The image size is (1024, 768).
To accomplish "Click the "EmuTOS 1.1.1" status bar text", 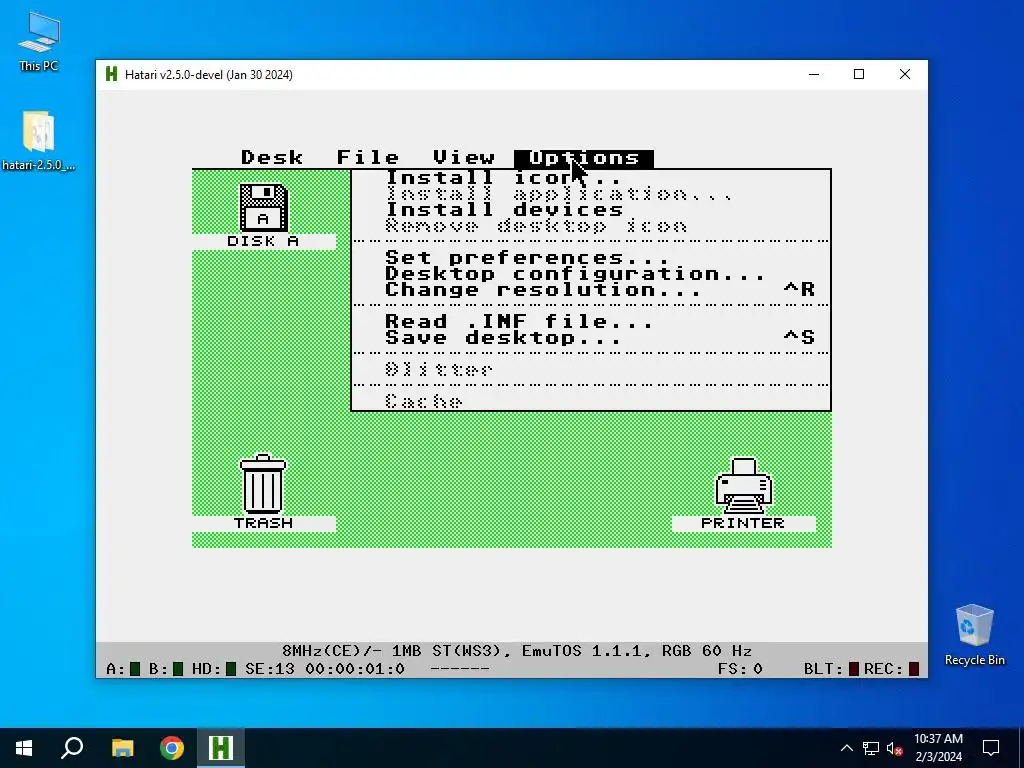I will [581, 651].
